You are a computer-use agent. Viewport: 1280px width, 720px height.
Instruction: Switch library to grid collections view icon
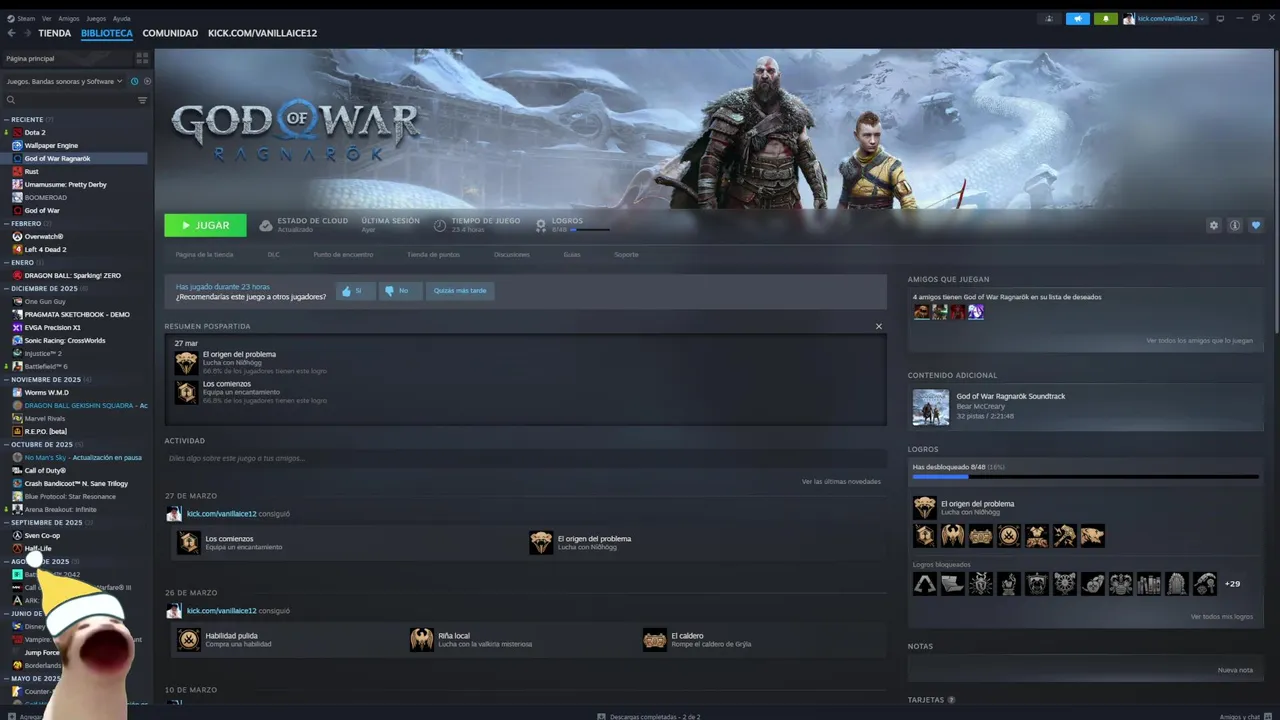coord(142,58)
